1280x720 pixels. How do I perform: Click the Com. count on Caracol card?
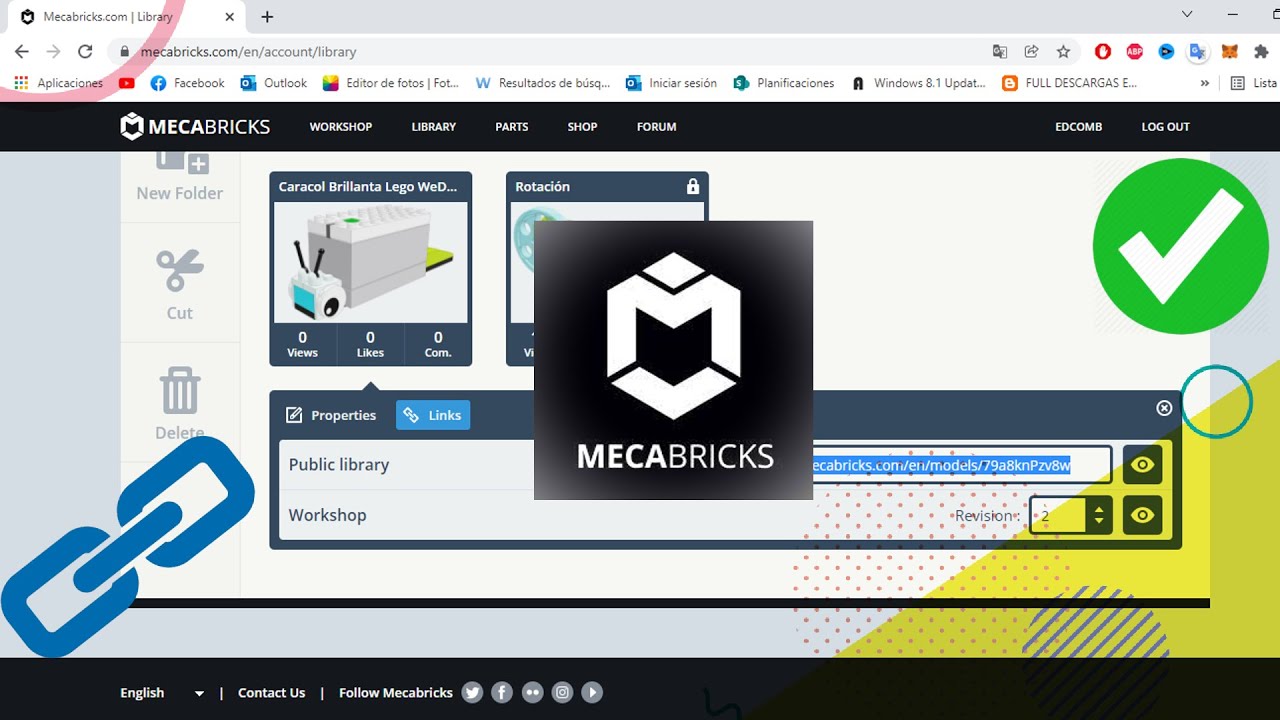[438, 344]
